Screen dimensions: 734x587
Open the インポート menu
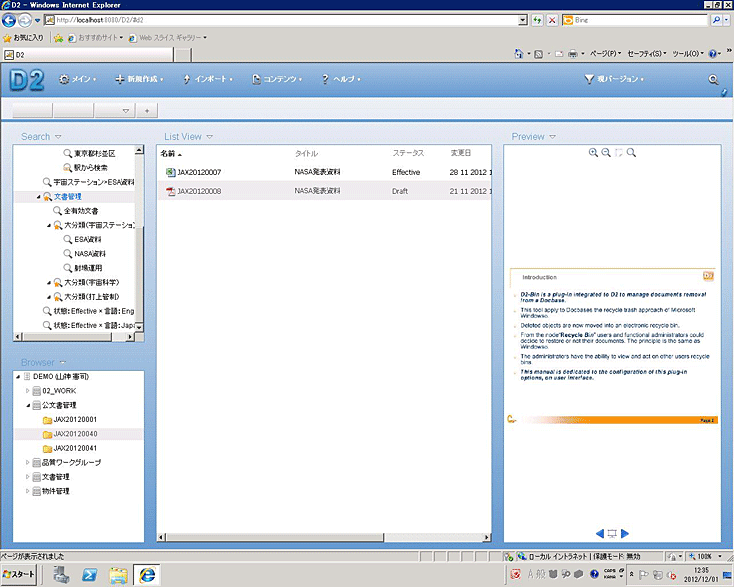pyautogui.click(x=213, y=79)
